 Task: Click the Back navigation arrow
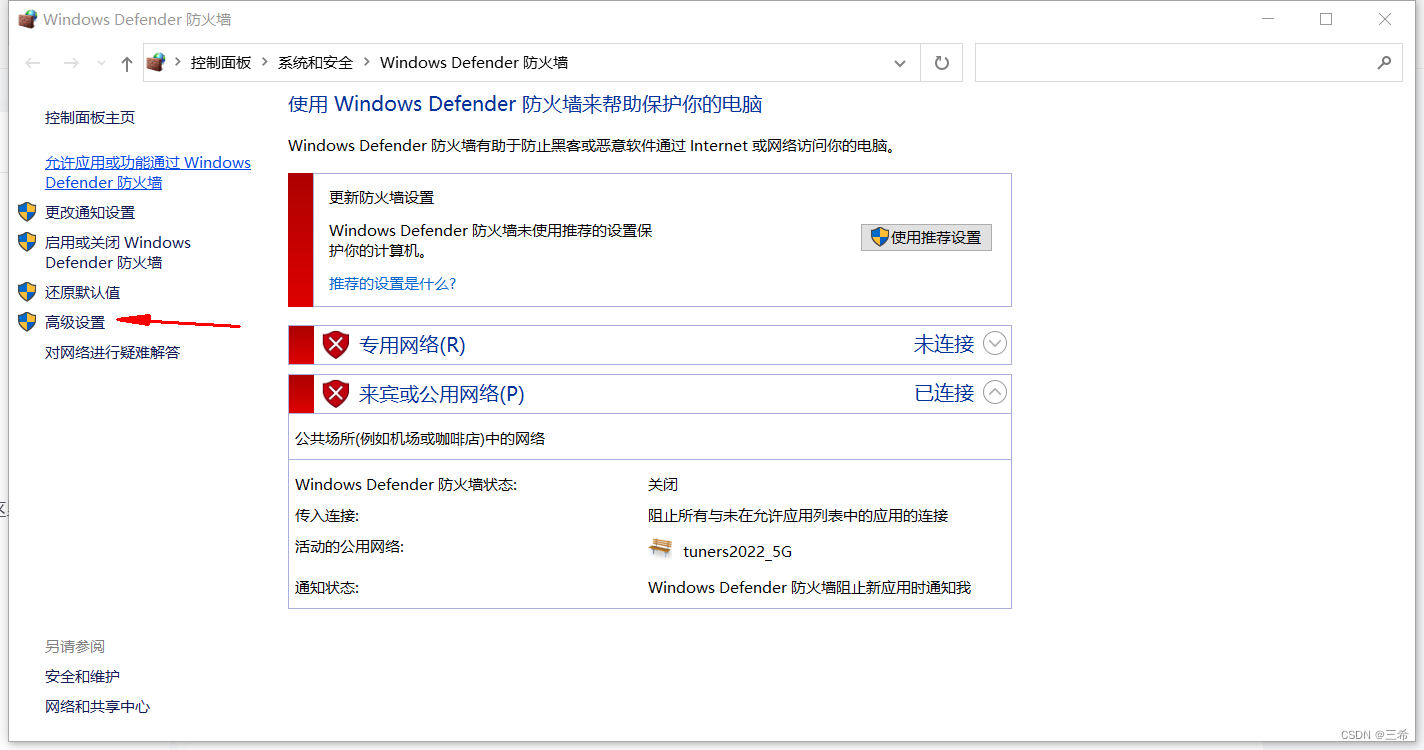(33, 63)
